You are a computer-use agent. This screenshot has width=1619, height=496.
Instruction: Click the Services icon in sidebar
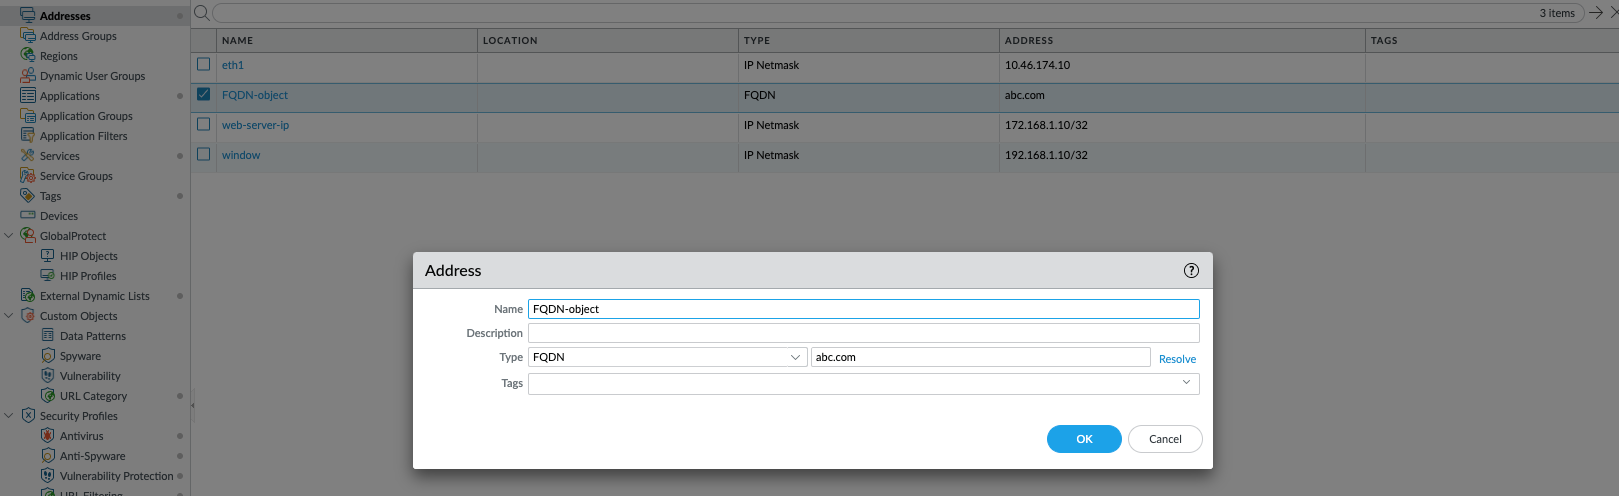[x=28, y=156]
